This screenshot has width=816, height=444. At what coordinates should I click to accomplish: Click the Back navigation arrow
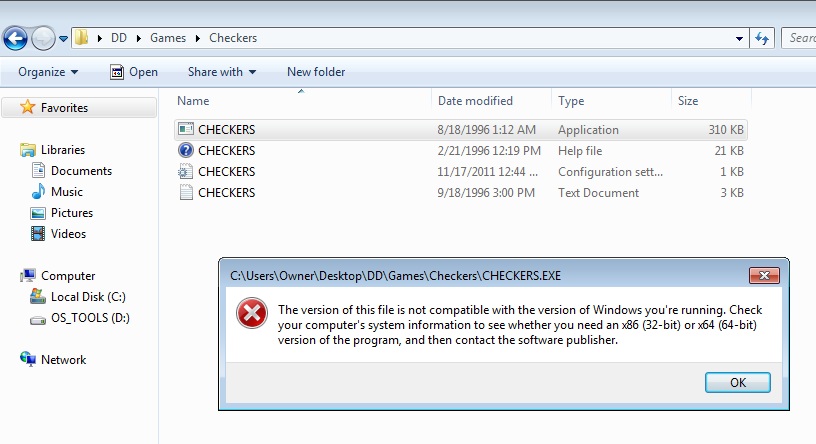pos(15,38)
